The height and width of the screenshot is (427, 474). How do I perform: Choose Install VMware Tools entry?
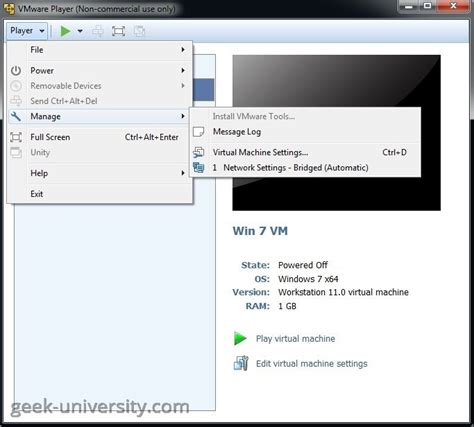click(x=305, y=116)
